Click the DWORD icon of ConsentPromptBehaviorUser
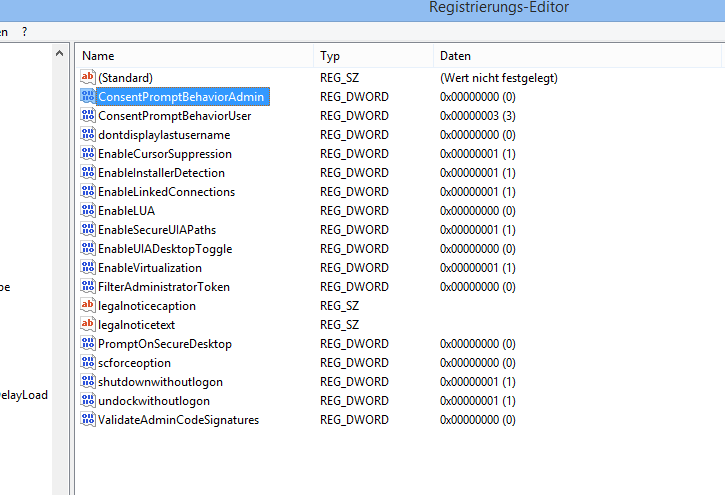Image resolution: width=725 pixels, height=495 pixels. [x=87, y=116]
